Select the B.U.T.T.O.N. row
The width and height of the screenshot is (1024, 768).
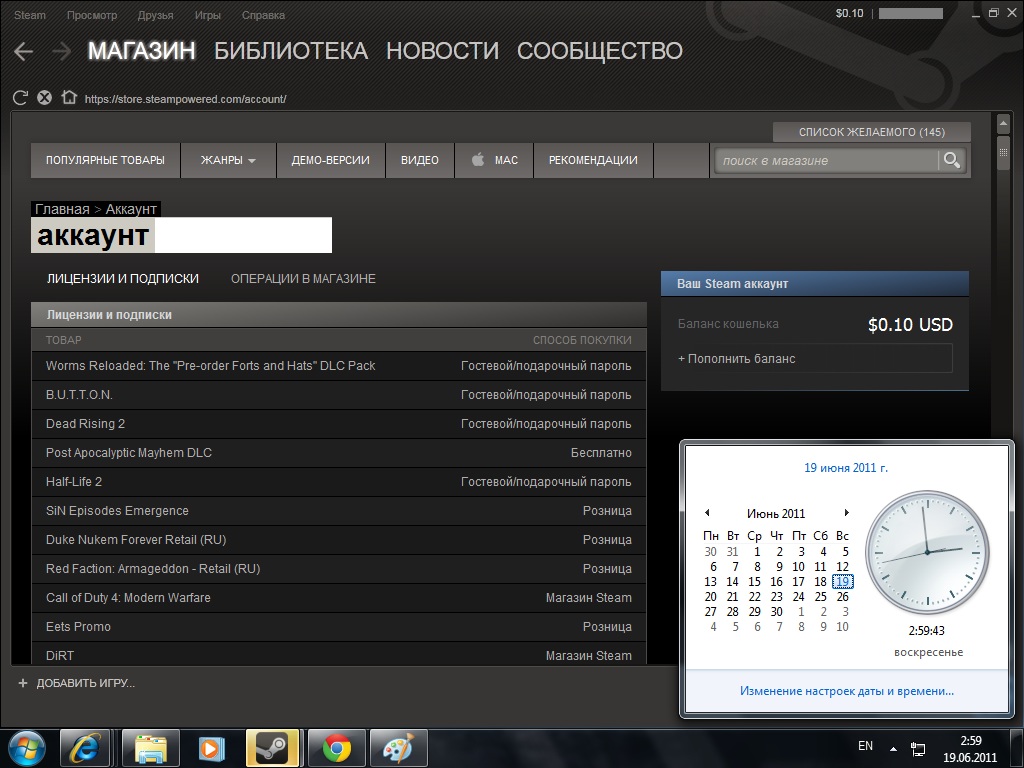point(338,395)
